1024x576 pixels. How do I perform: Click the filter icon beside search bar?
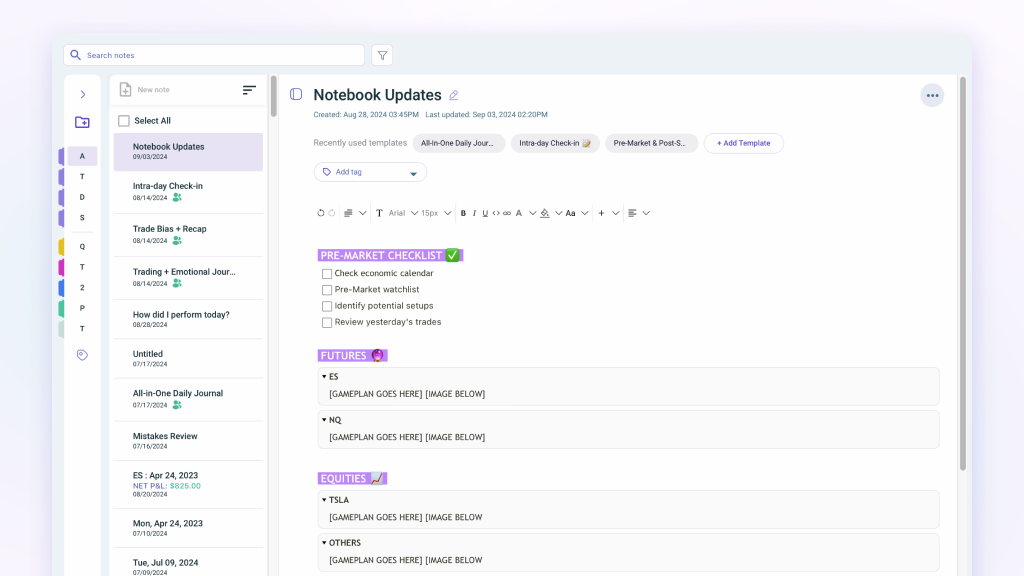tap(382, 55)
